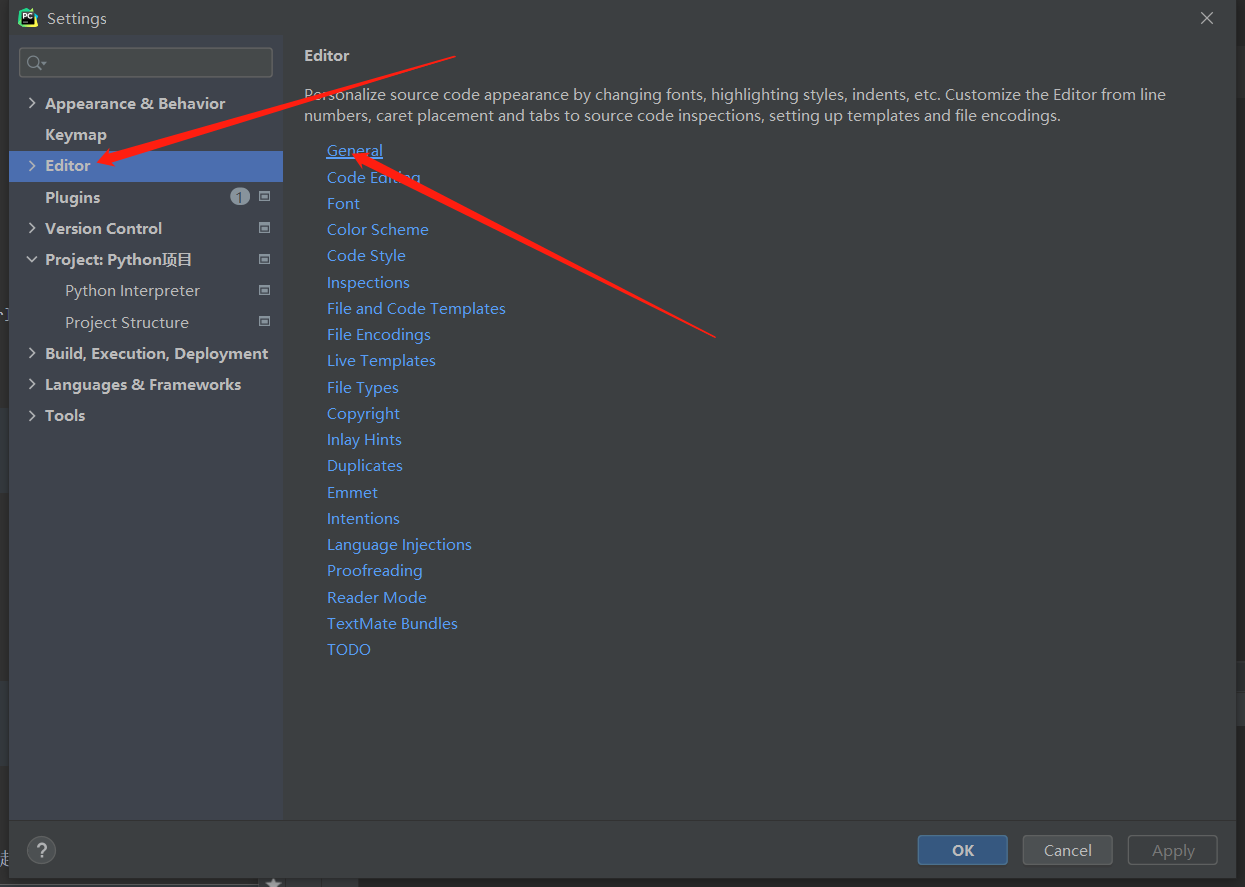
Task: Open the General editor settings link
Action: (x=355, y=151)
